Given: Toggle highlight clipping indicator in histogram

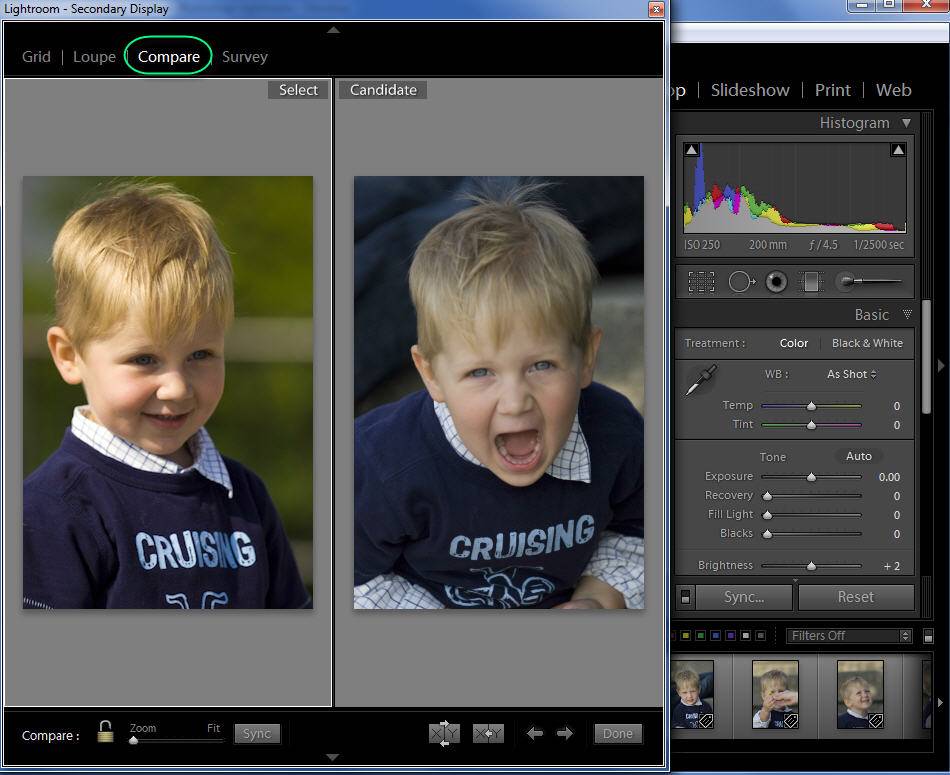Looking at the screenshot, I should pos(898,150).
